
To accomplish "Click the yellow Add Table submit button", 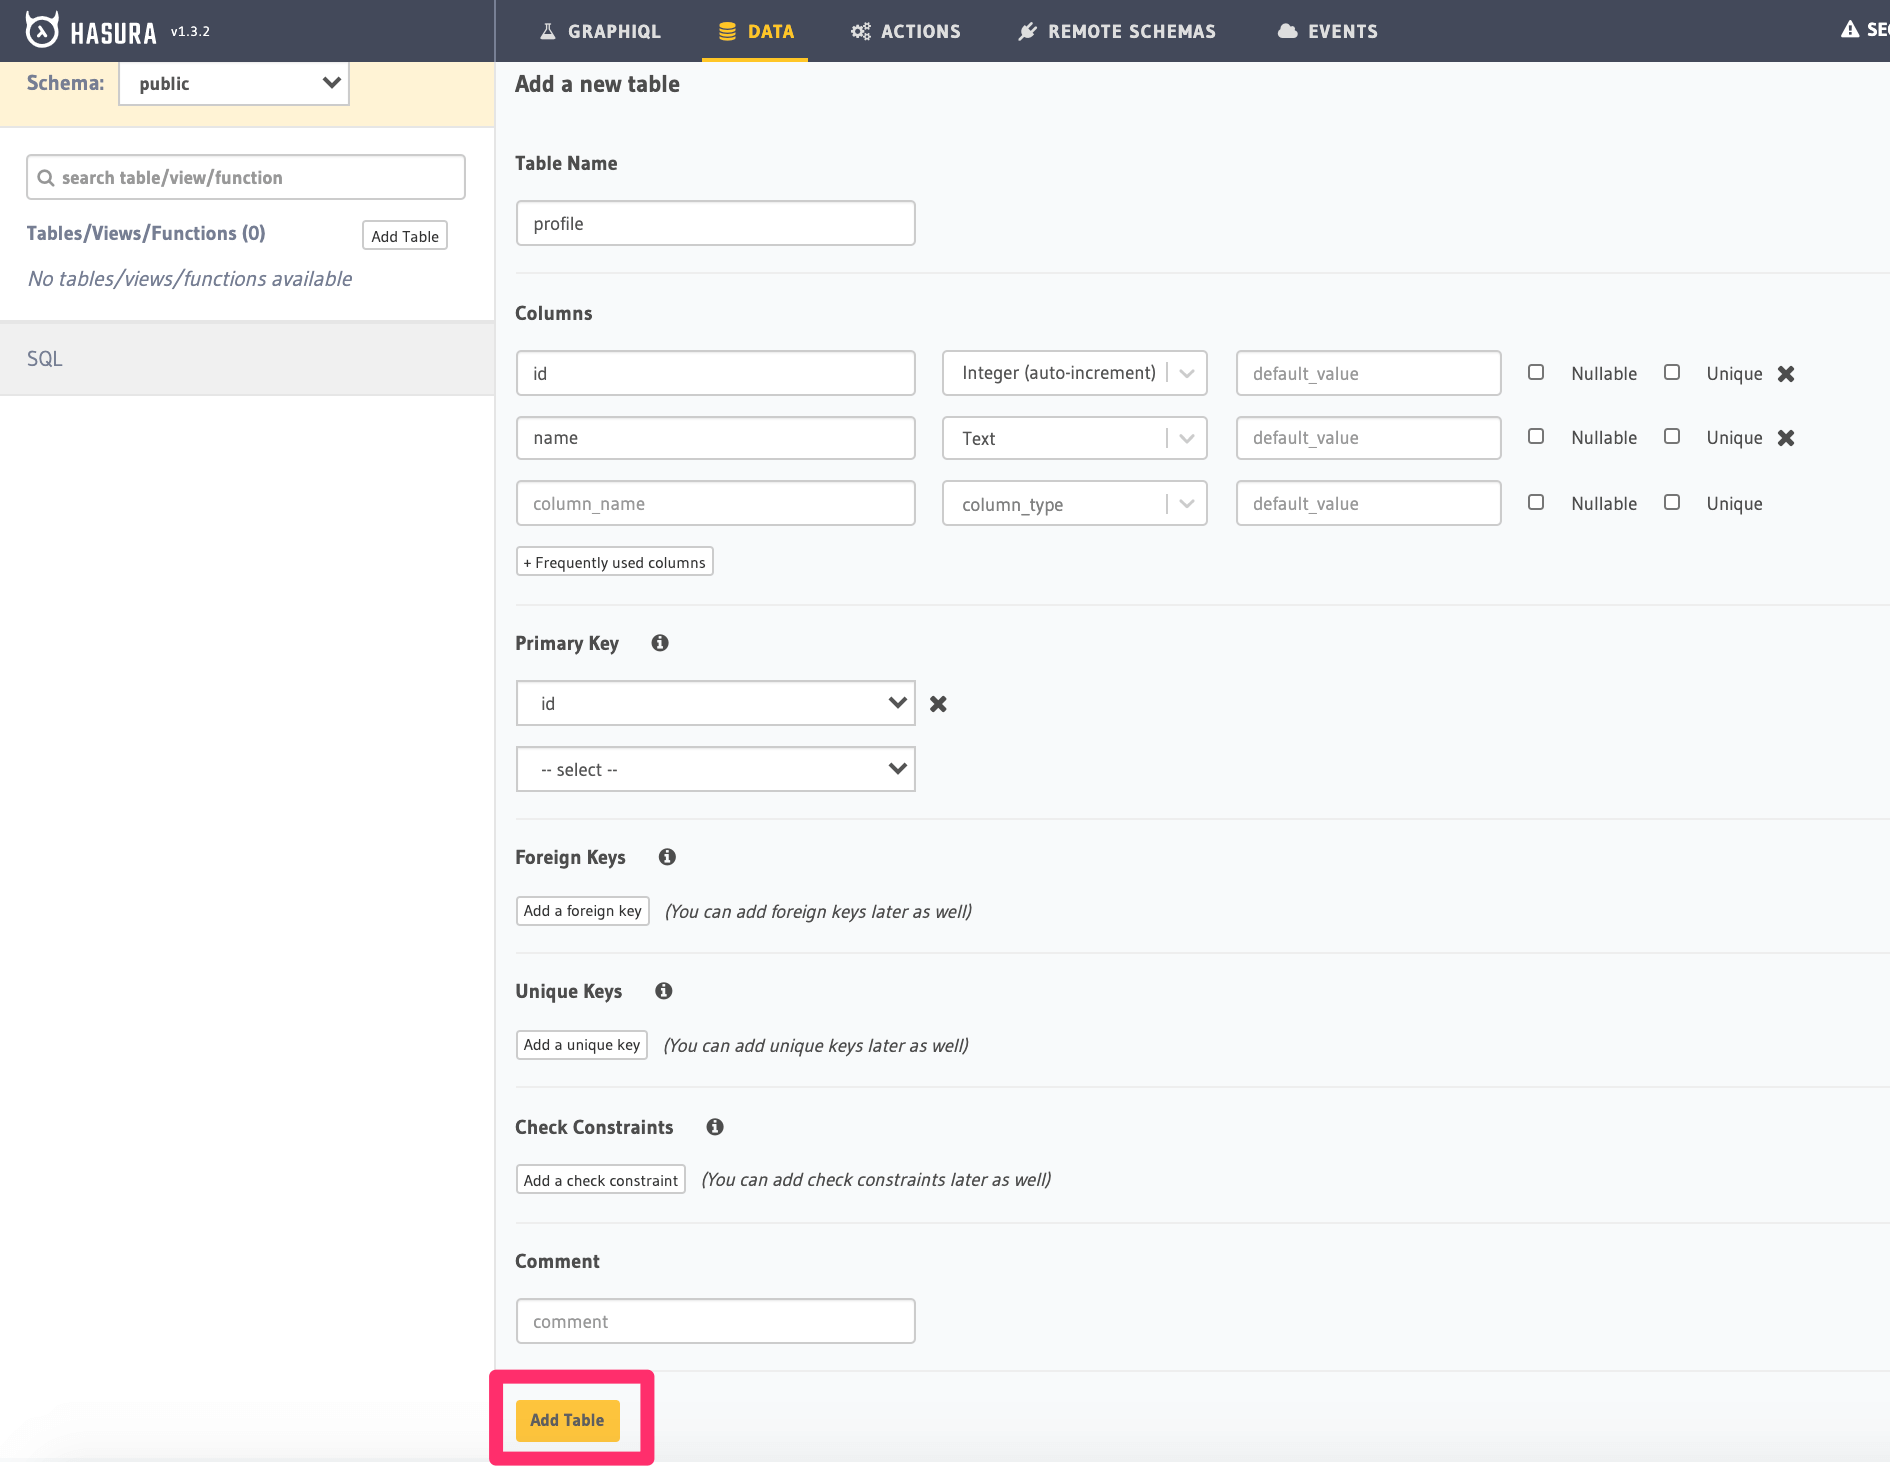I will 567,1420.
